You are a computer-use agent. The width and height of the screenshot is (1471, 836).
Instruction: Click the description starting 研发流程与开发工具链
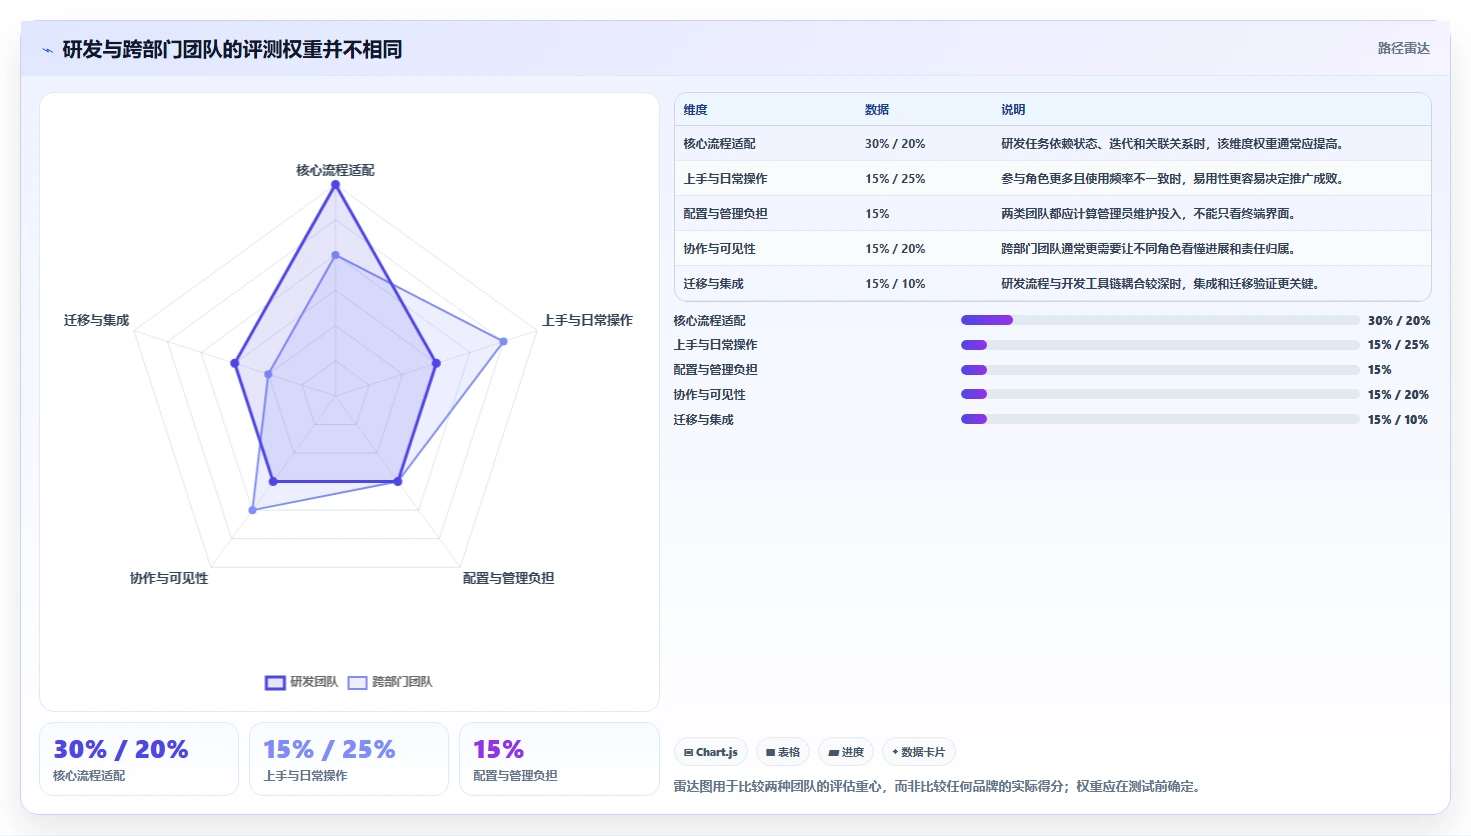1162,284
